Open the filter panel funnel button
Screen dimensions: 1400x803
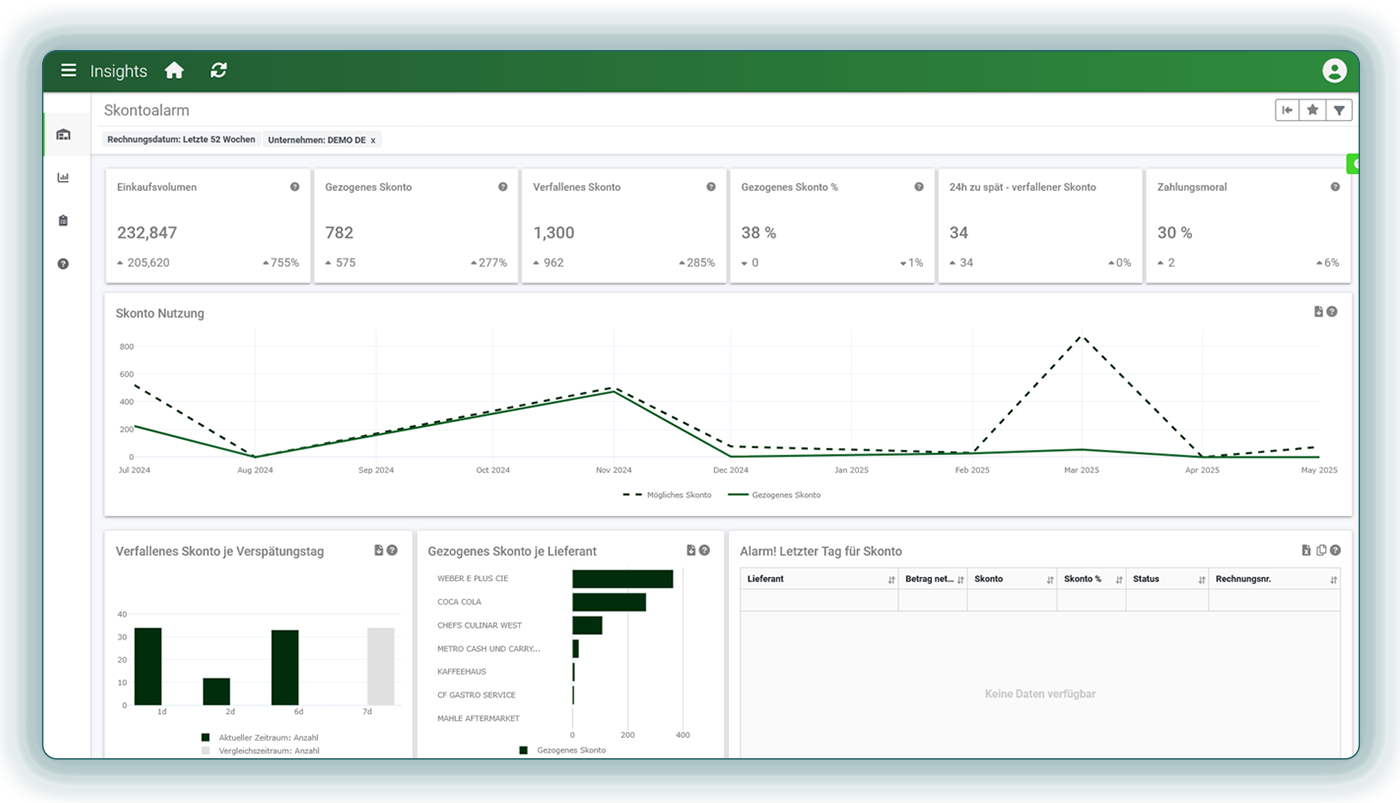pyautogui.click(x=1339, y=110)
